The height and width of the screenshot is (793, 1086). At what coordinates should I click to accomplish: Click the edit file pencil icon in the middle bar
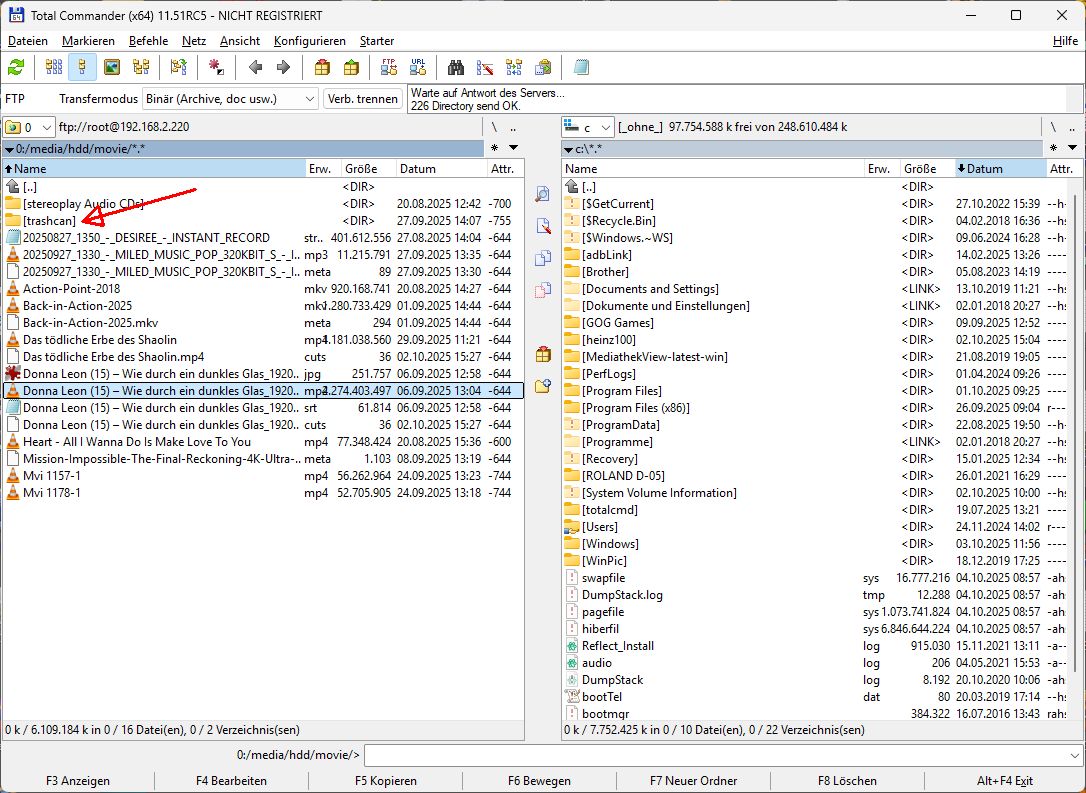point(543,226)
